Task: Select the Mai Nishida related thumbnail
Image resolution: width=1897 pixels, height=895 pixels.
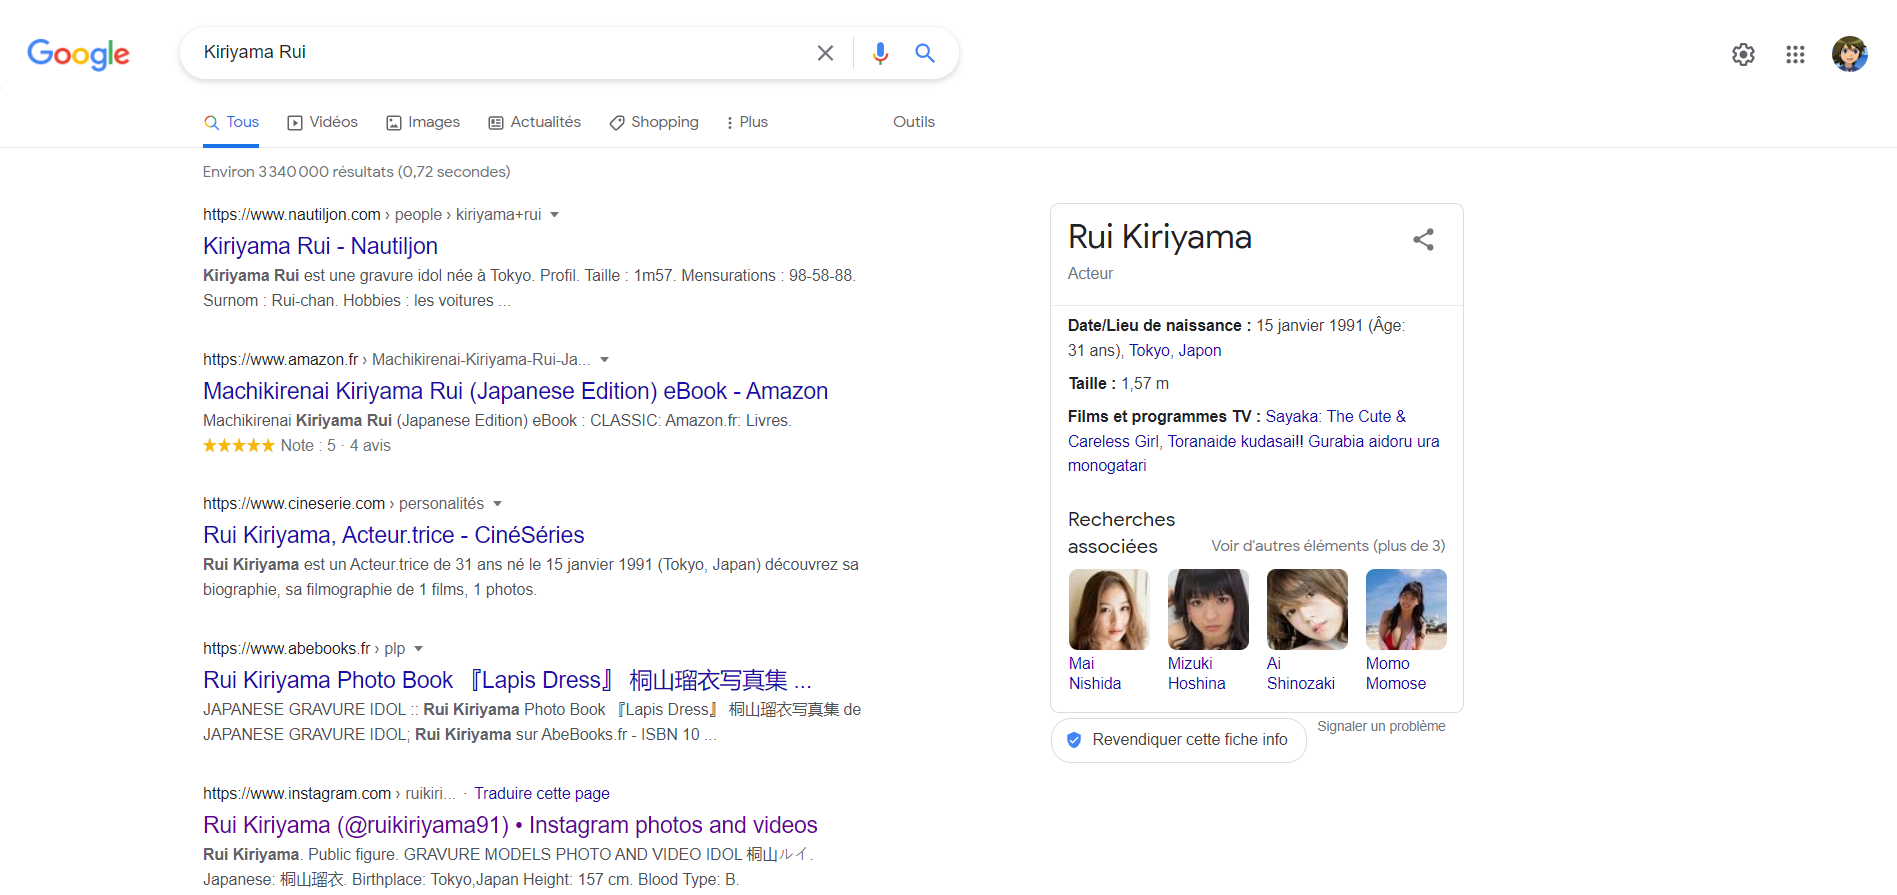Action: [x=1108, y=610]
